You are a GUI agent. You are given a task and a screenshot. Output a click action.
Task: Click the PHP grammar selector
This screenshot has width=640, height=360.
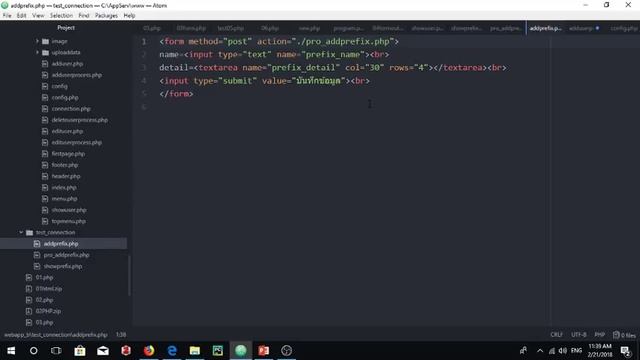point(600,335)
